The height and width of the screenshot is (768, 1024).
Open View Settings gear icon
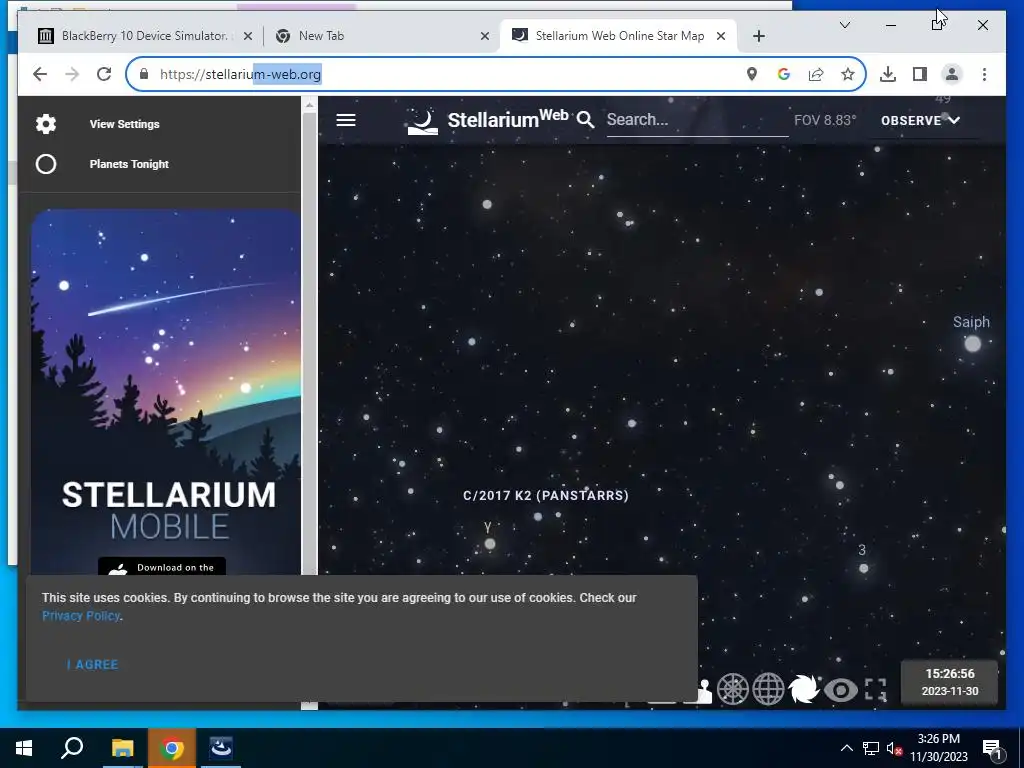tap(46, 124)
